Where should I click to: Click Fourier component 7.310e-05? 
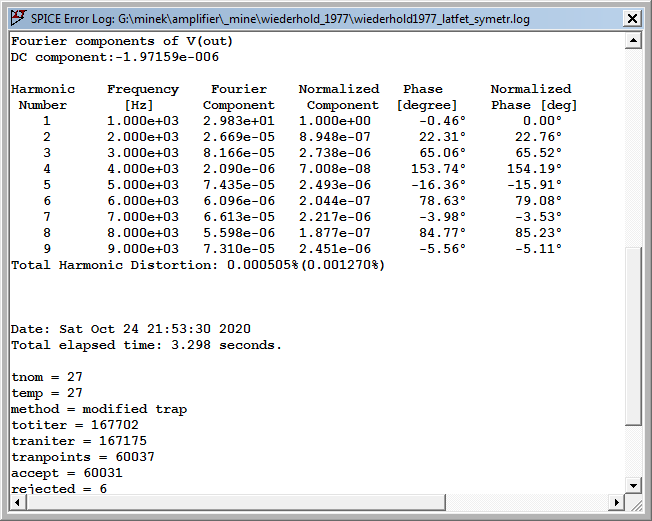click(x=239, y=249)
